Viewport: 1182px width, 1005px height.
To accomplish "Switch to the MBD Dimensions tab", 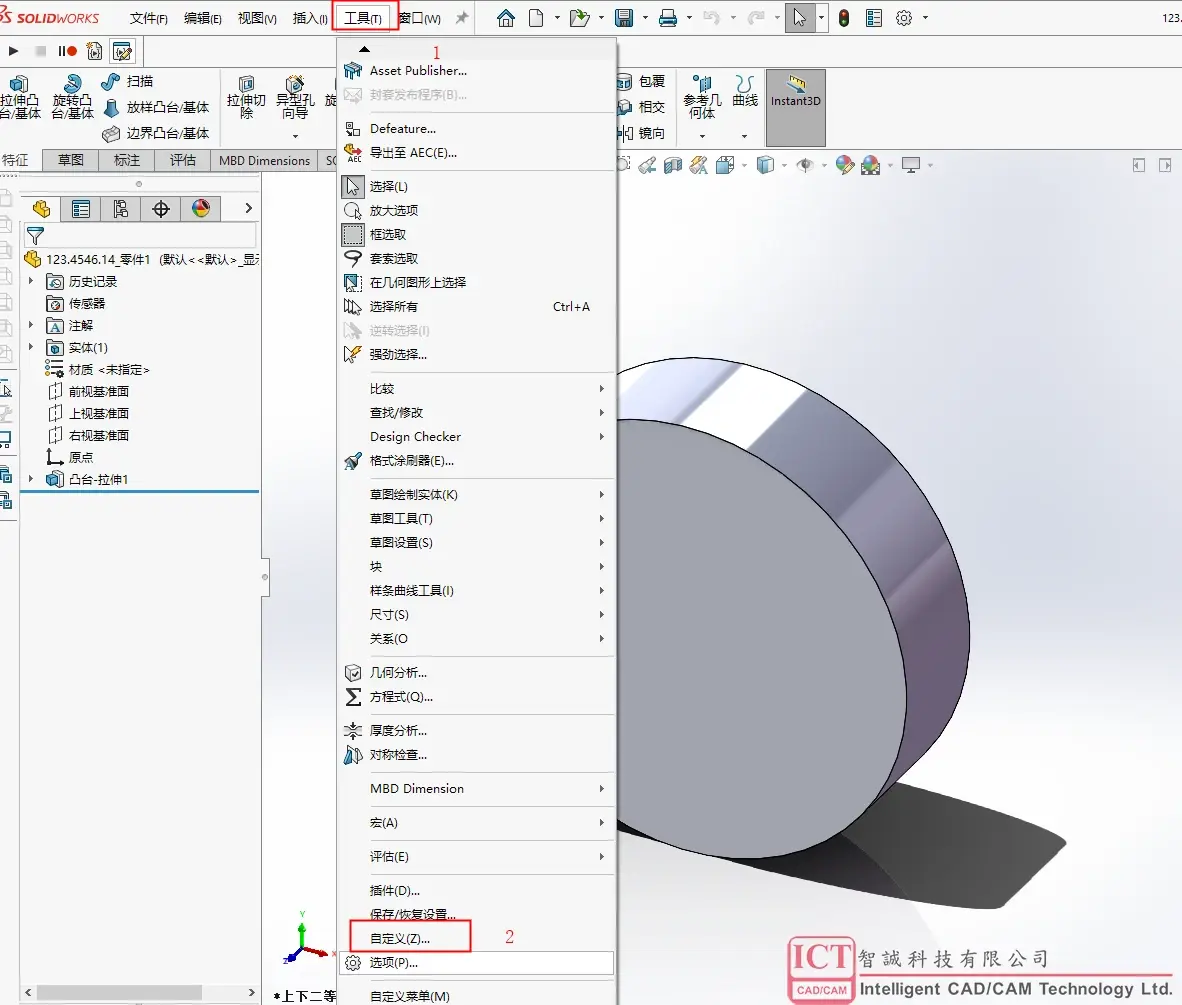I will click(x=264, y=161).
